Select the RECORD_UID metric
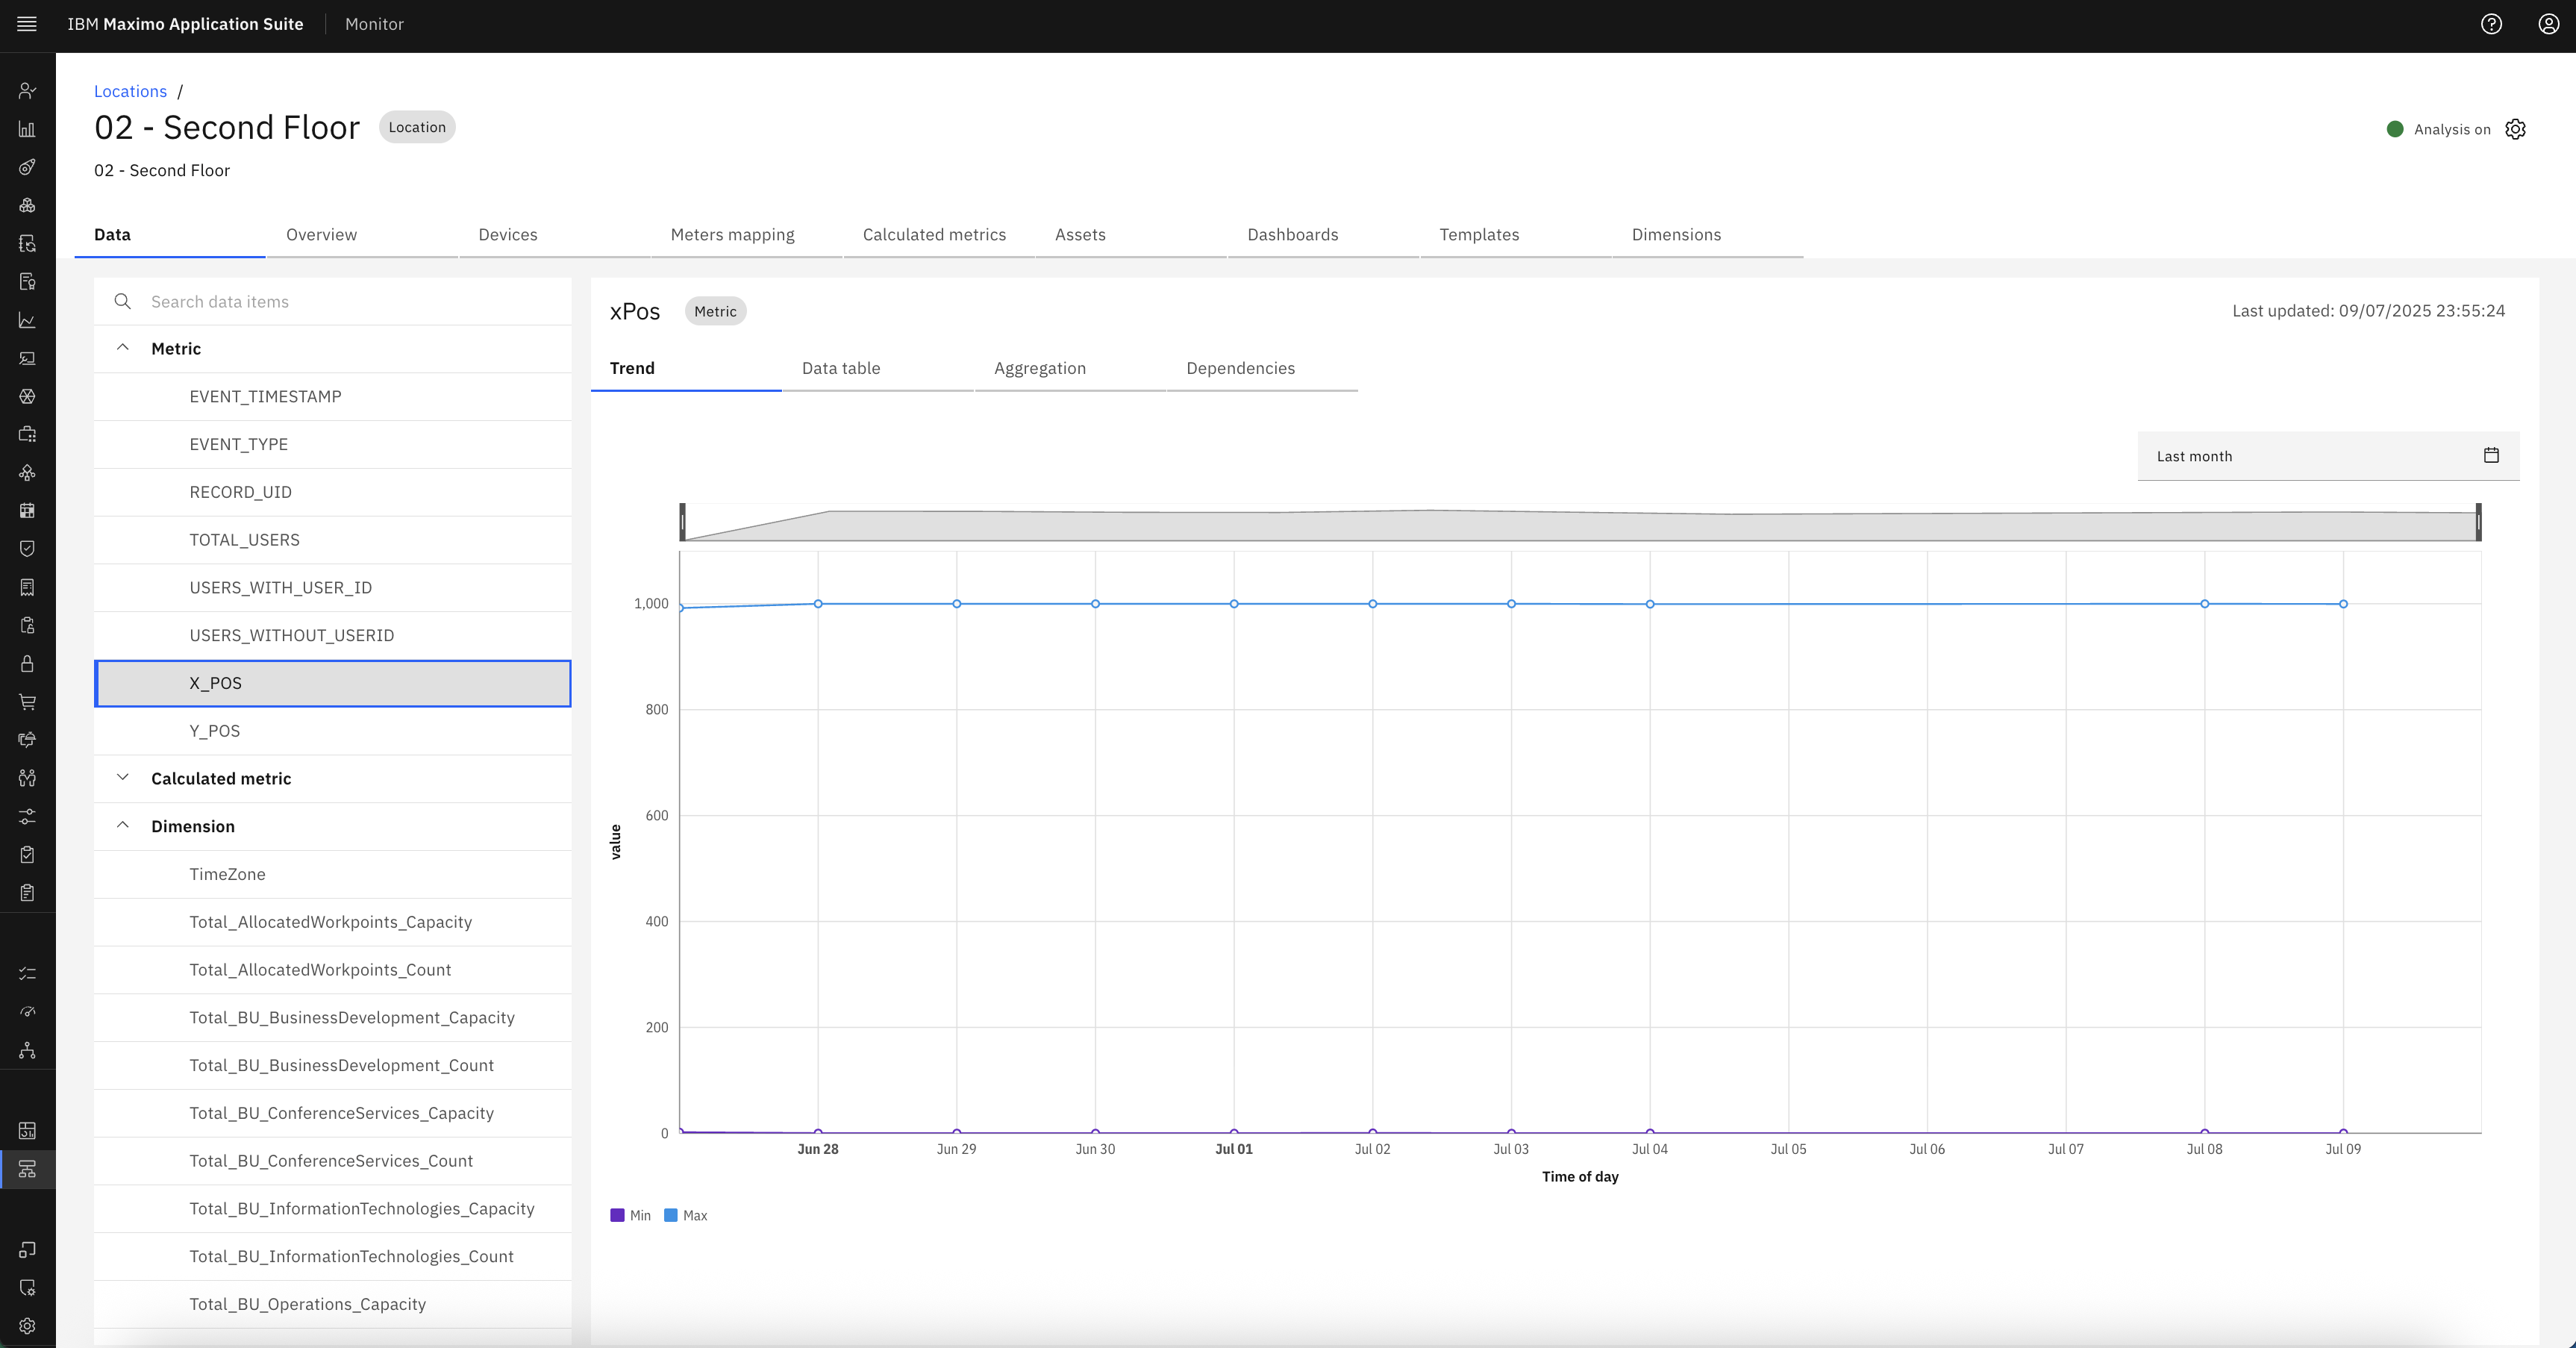Viewport: 2576px width, 1348px height. [x=333, y=492]
